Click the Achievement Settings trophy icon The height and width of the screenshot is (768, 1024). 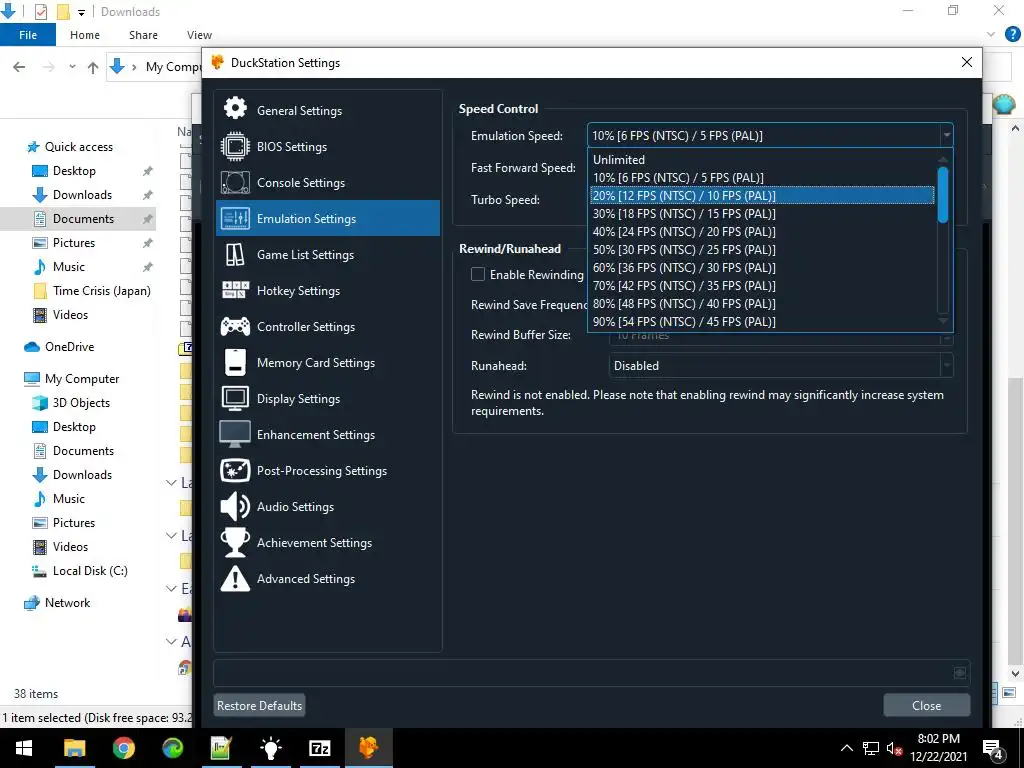pyautogui.click(x=235, y=542)
